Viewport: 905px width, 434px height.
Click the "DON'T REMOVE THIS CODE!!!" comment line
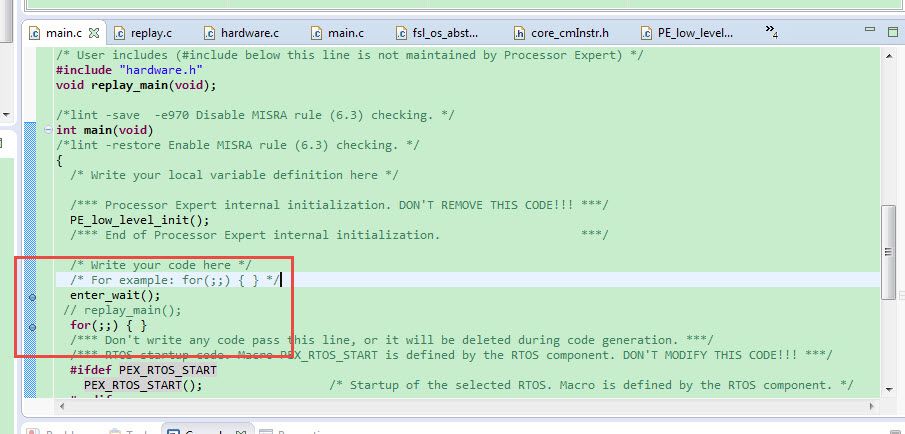pyautogui.click(x=339, y=205)
